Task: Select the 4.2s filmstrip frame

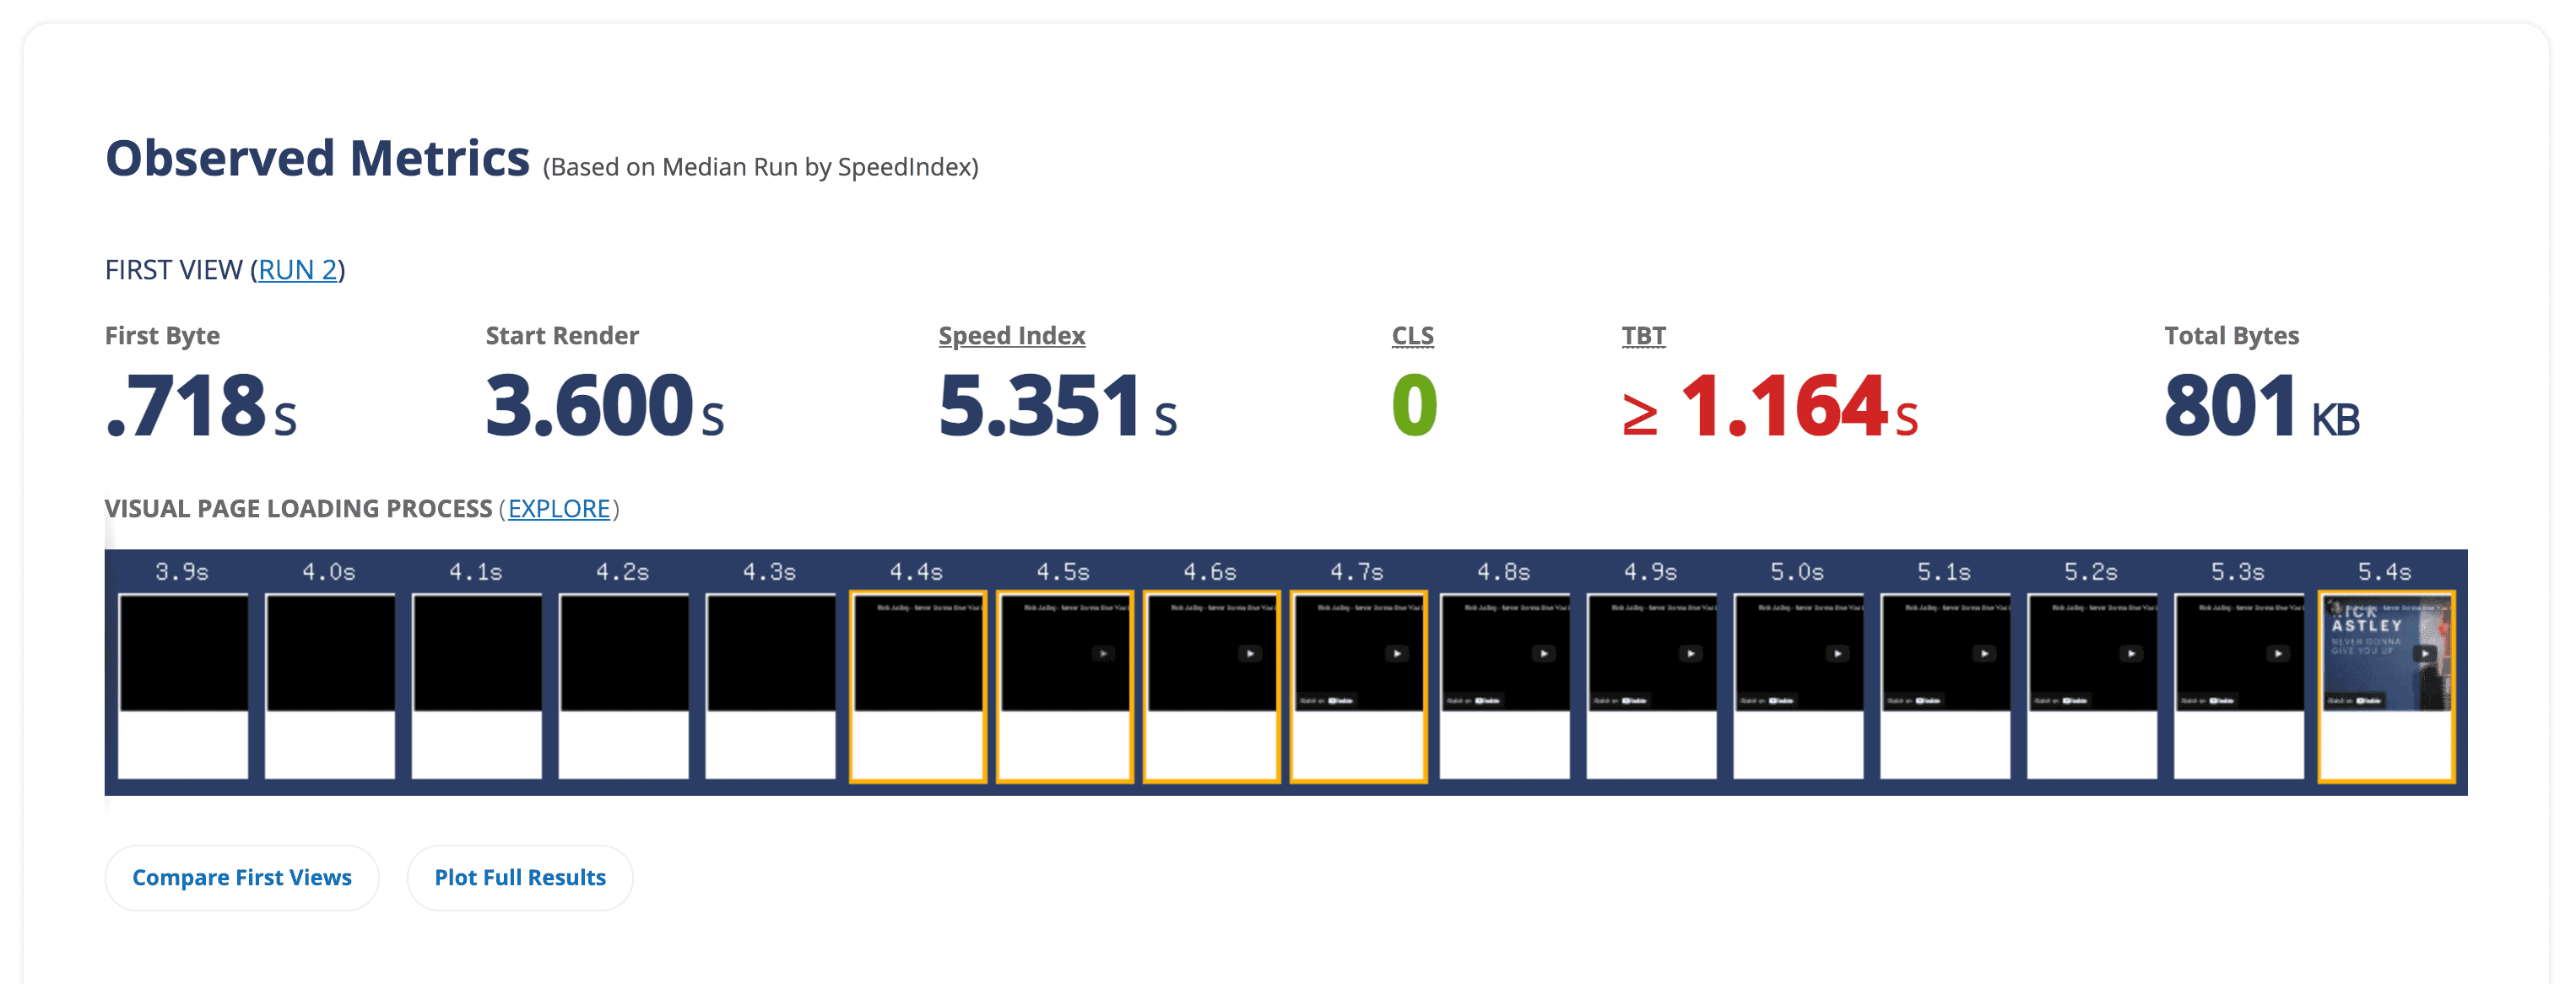Action: tap(624, 686)
